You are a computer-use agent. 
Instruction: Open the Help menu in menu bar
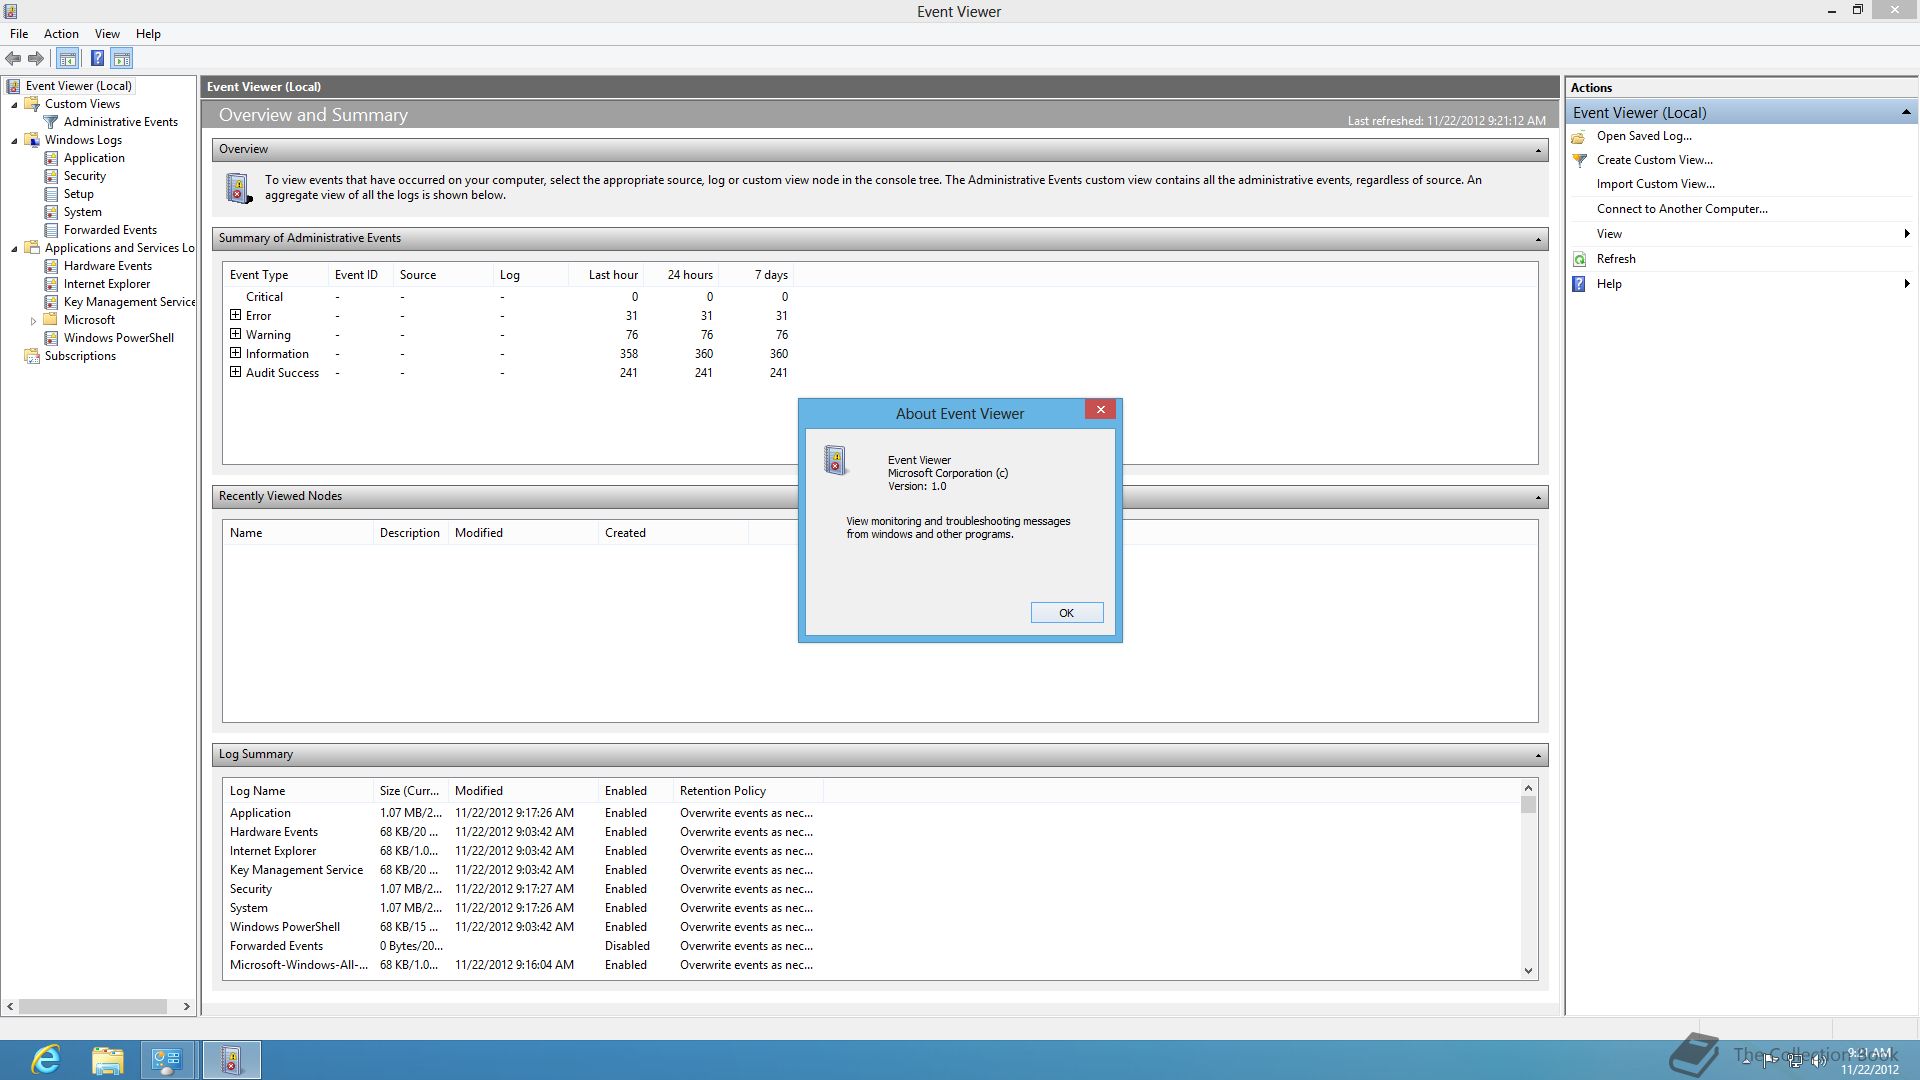(x=148, y=33)
